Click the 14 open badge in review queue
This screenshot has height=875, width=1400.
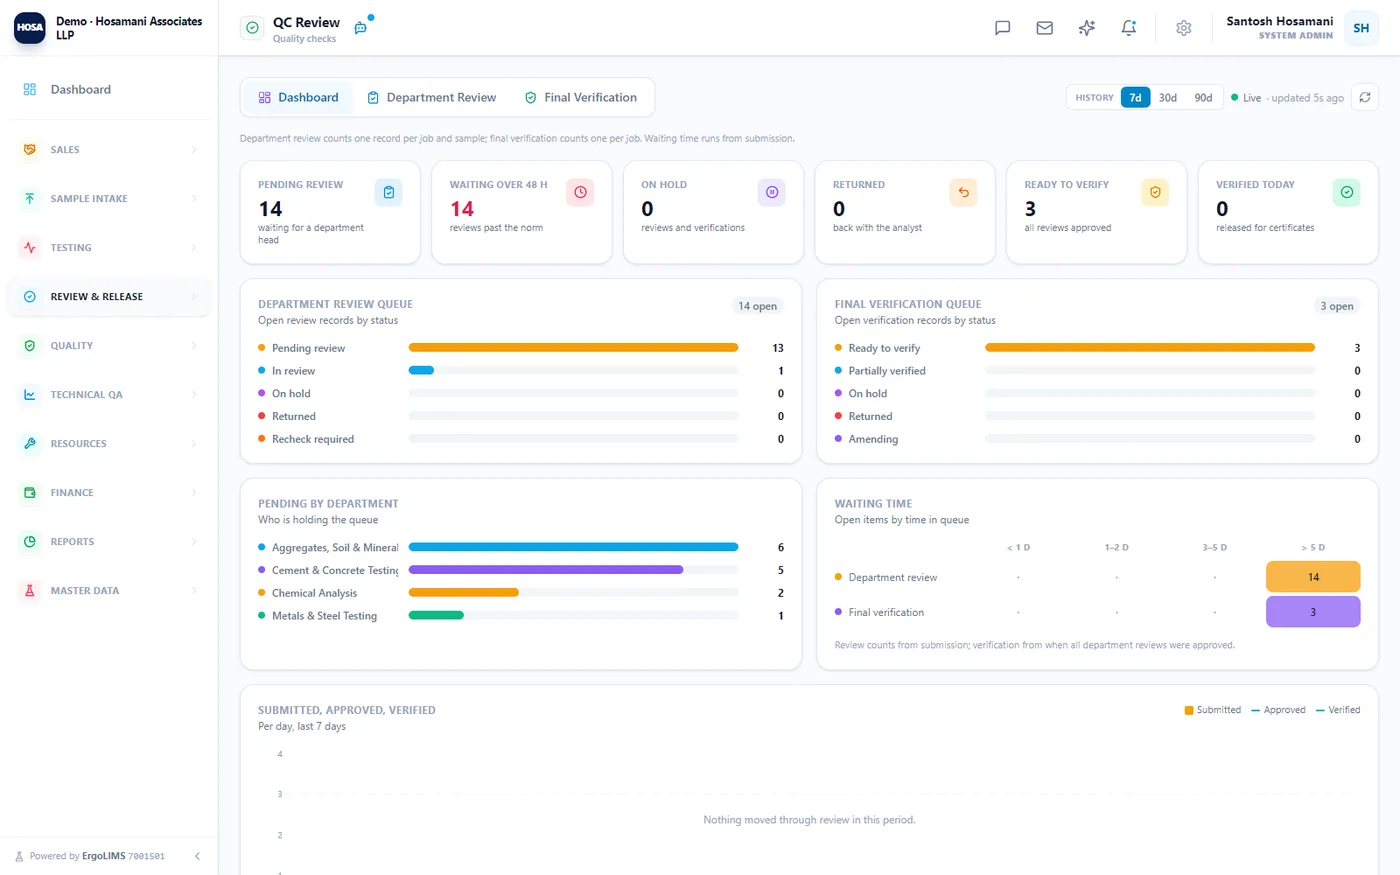(x=757, y=306)
